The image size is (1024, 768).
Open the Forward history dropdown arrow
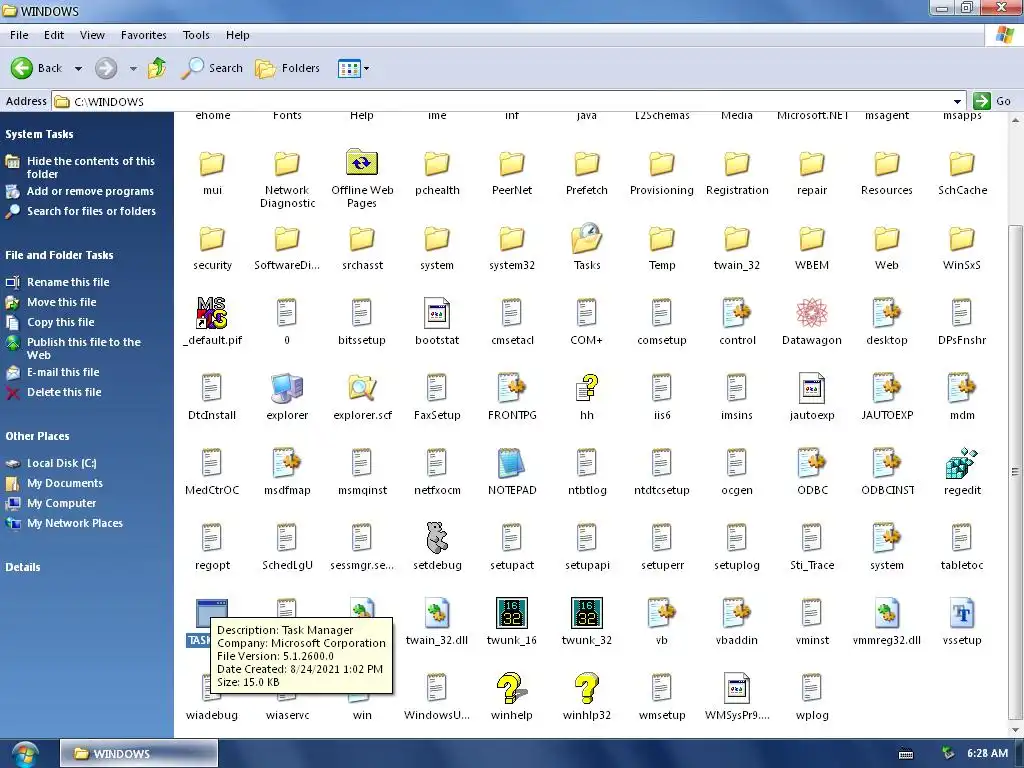click(x=133, y=68)
